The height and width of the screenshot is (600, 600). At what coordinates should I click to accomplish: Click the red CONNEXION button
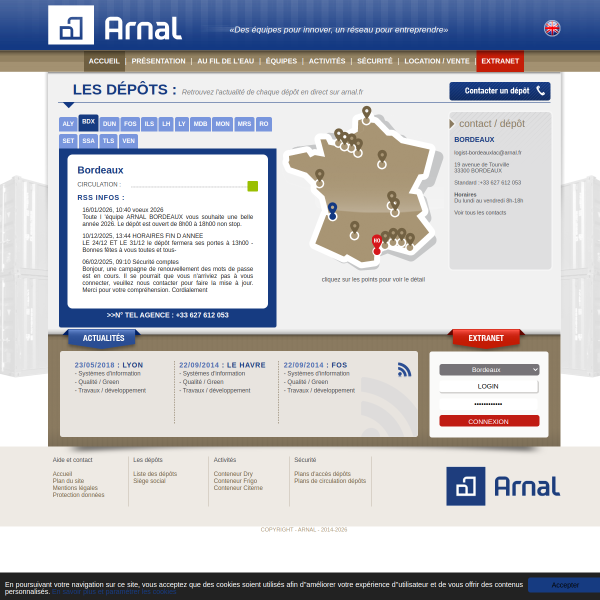[489, 421]
